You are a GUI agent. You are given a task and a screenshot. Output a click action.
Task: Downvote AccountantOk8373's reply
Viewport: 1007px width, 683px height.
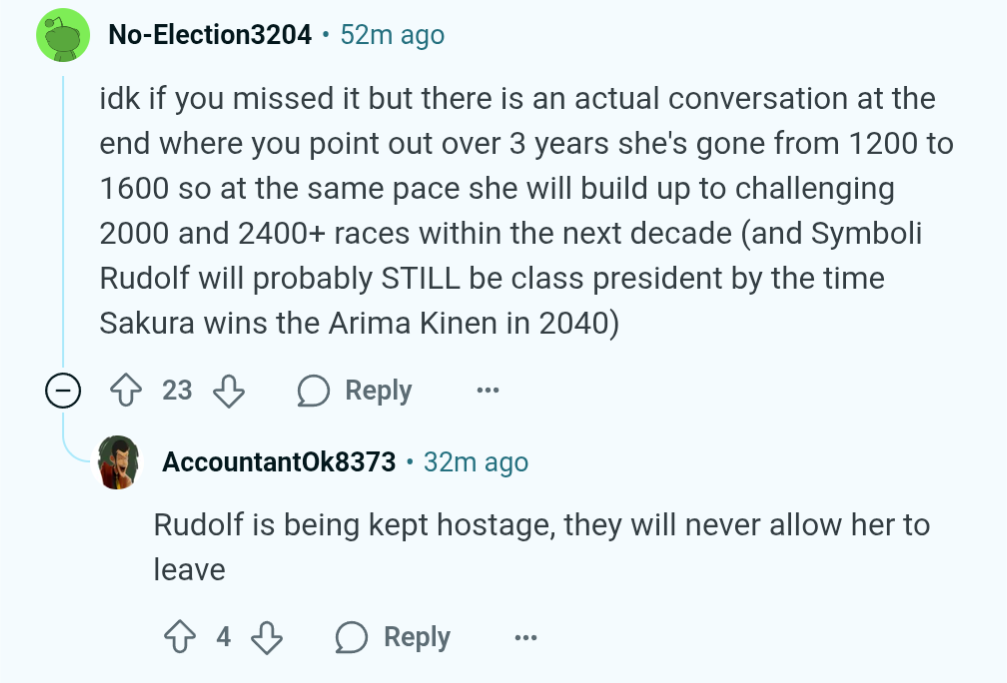coord(266,637)
